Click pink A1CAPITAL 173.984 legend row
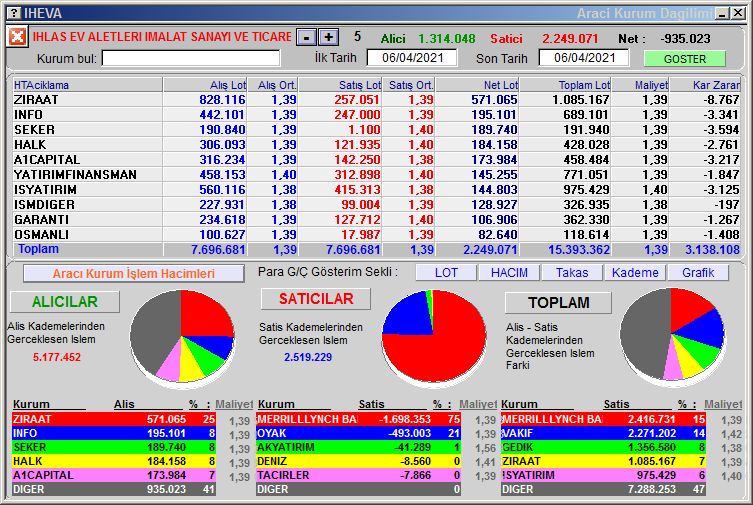The height and width of the screenshot is (505, 753). tap(114, 475)
